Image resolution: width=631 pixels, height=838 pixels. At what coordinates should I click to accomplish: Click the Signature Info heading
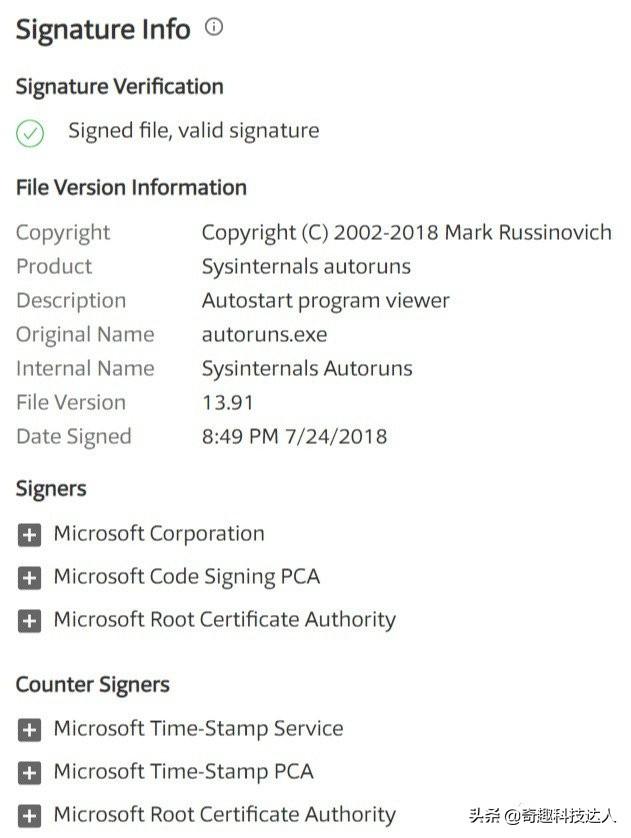[103, 29]
